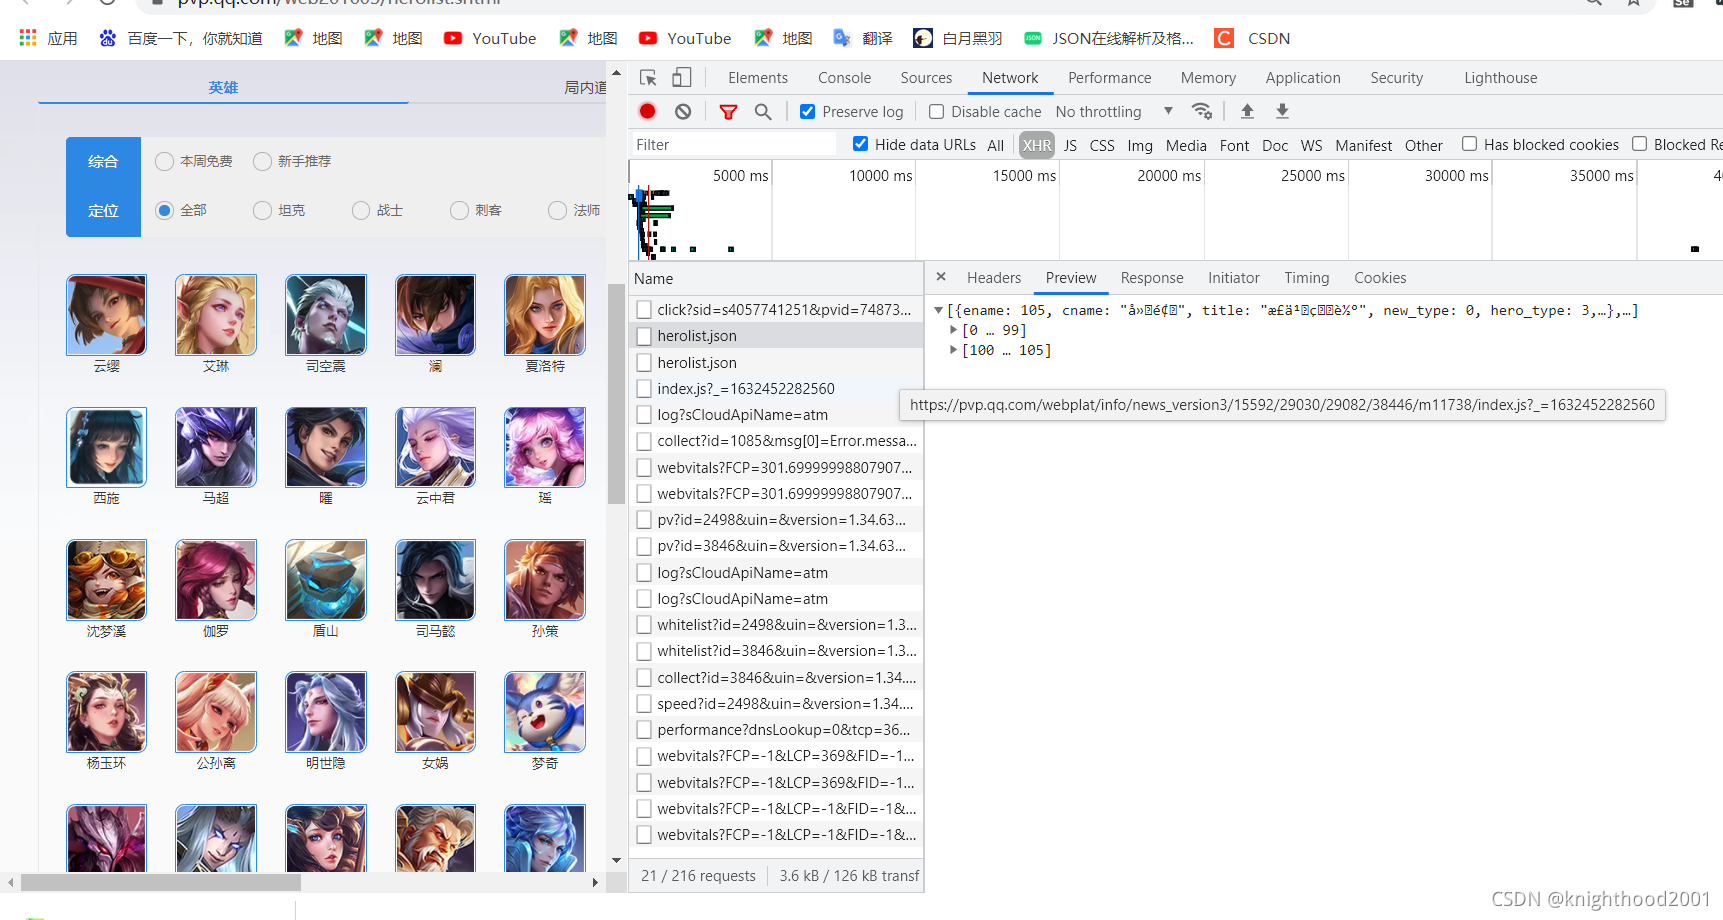The image size is (1723, 920).
Task: Open the No throttling dropdown
Action: 1114,112
